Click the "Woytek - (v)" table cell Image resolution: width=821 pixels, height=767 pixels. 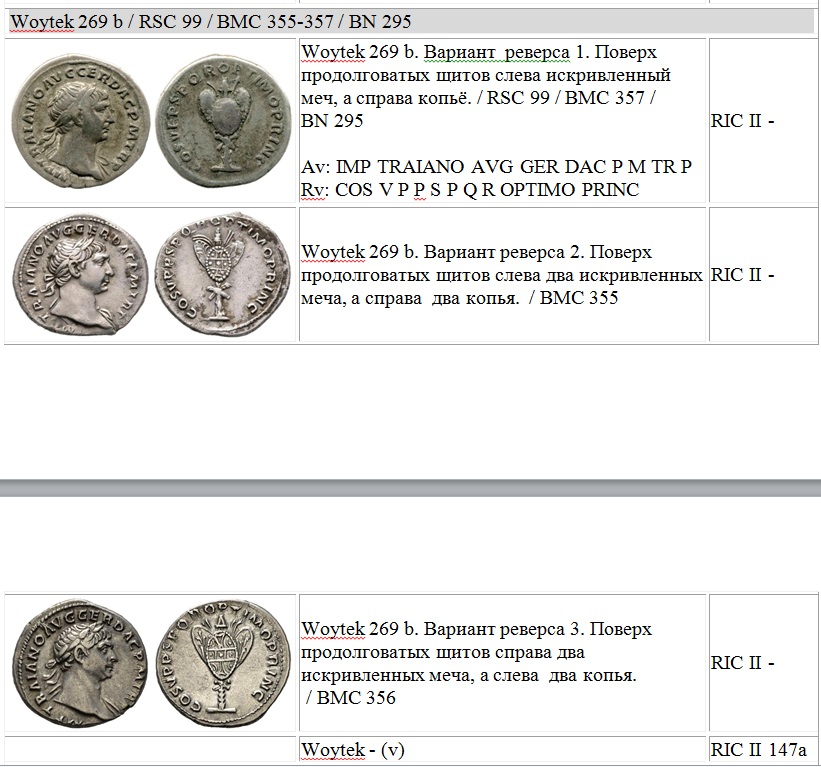click(x=353, y=749)
